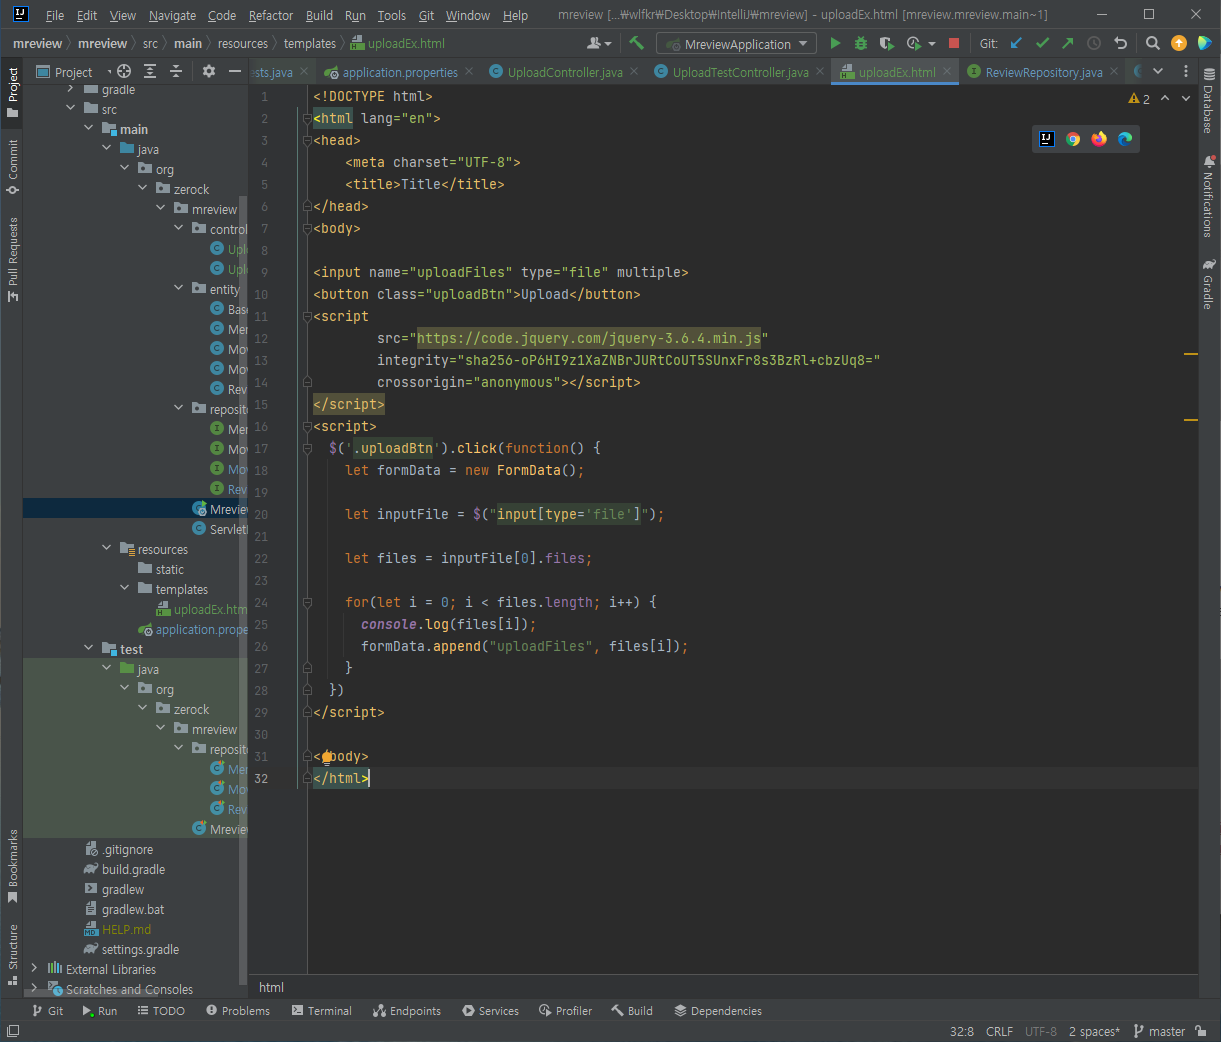
Task: Click html breadcrumb at editor bottom
Action: (271, 987)
